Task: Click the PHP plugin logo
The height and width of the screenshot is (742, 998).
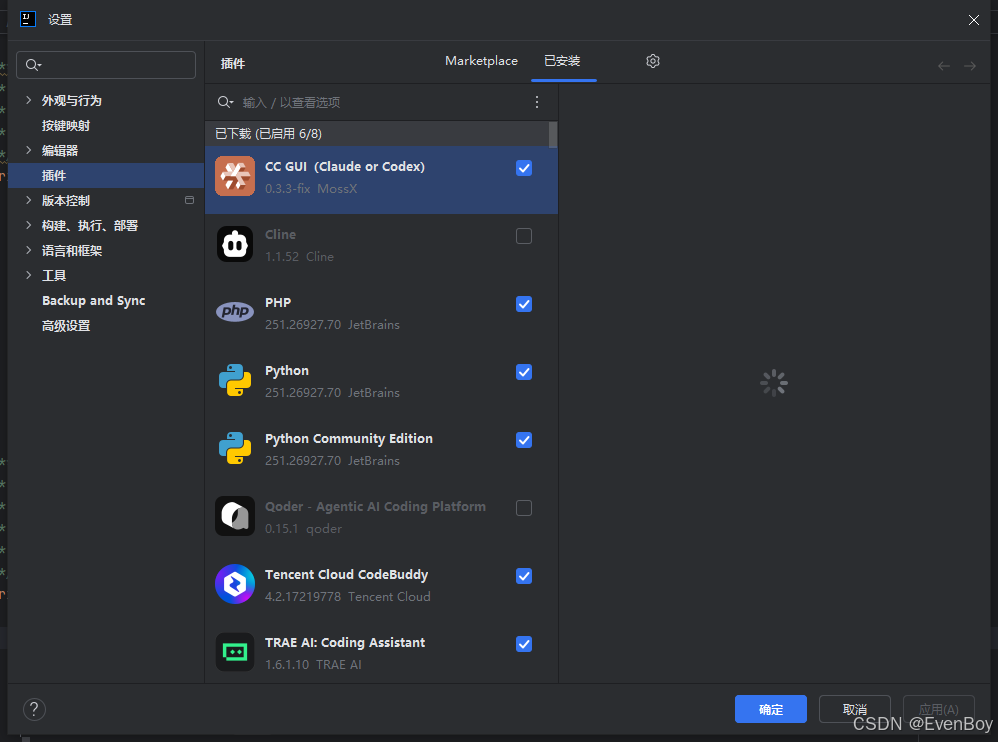Action: point(235,312)
